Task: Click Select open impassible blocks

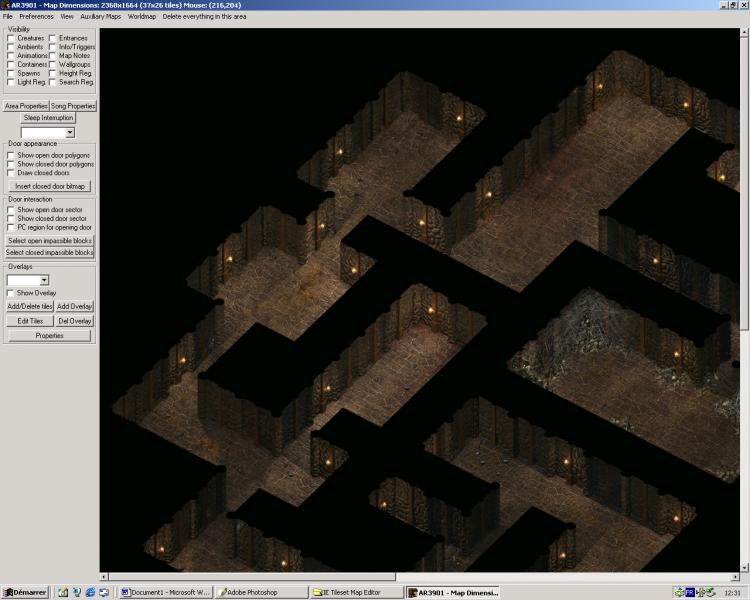Action: pos(50,241)
